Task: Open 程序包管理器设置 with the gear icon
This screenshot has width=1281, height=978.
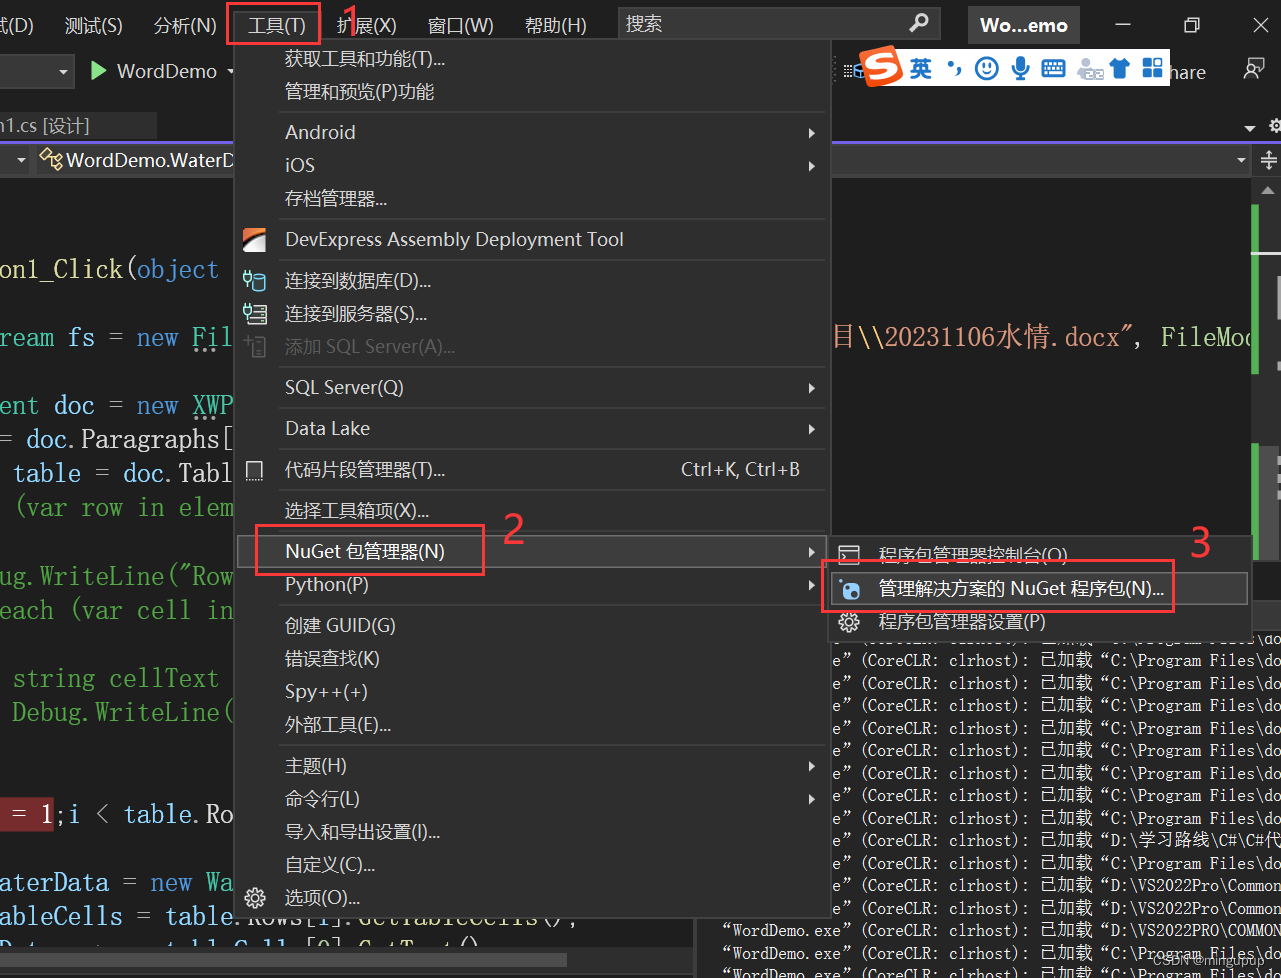Action: point(849,621)
